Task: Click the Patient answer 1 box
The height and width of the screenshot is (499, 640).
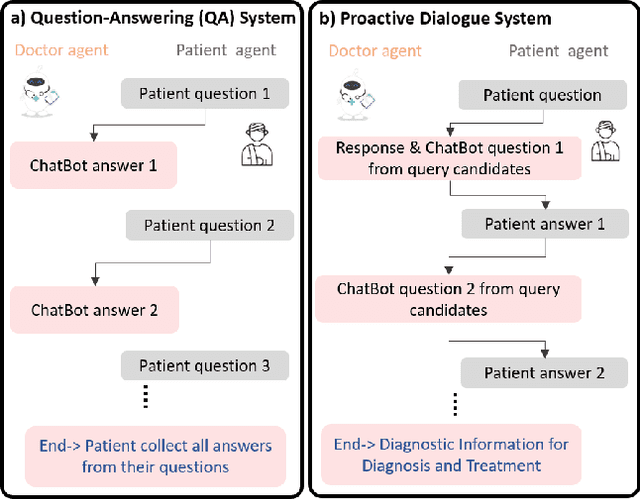Action: click(x=544, y=224)
